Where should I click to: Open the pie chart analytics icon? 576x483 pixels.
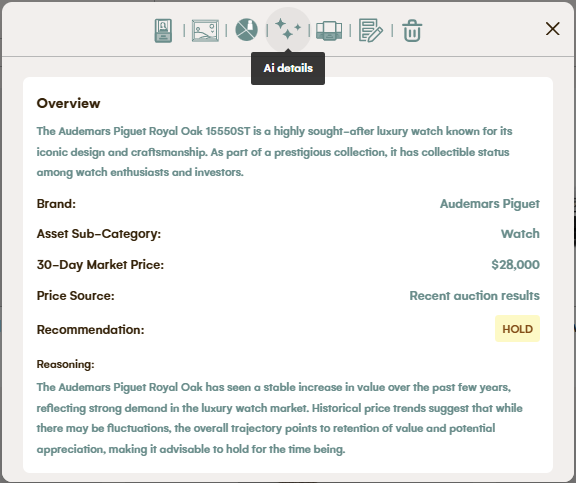pyautogui.click(x=246, y=30)
